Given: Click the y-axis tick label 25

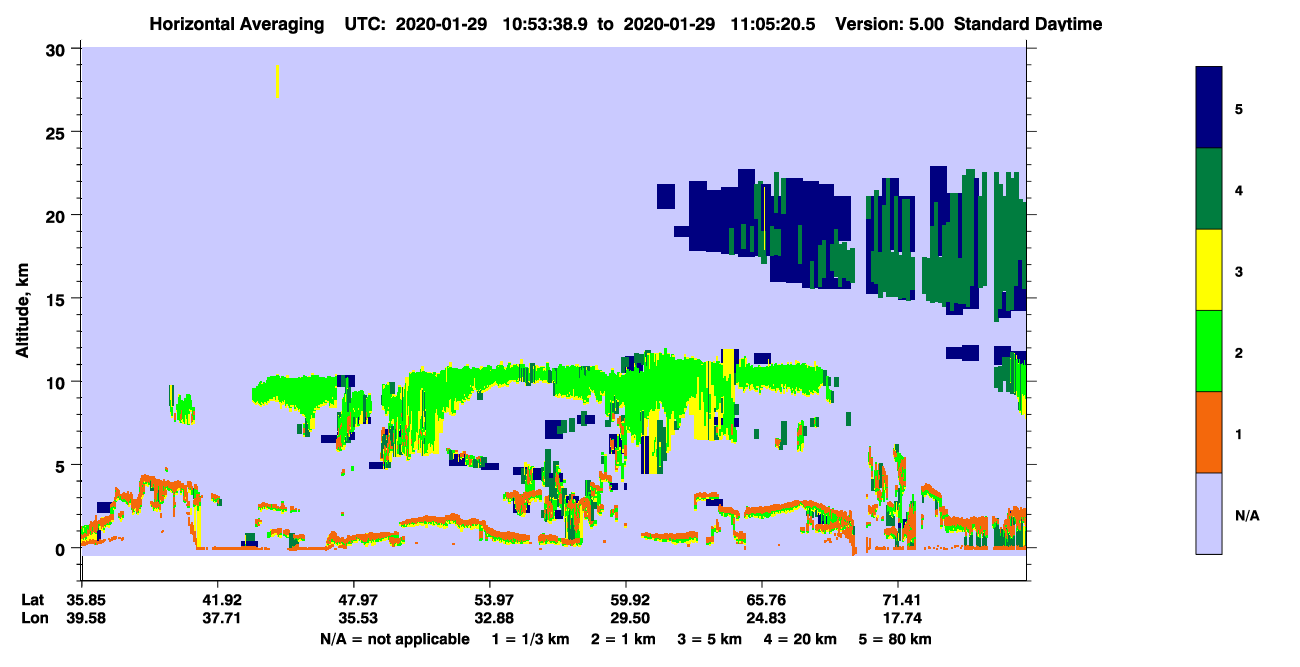Looking at the screenshot, I should (x=58, y=133).
